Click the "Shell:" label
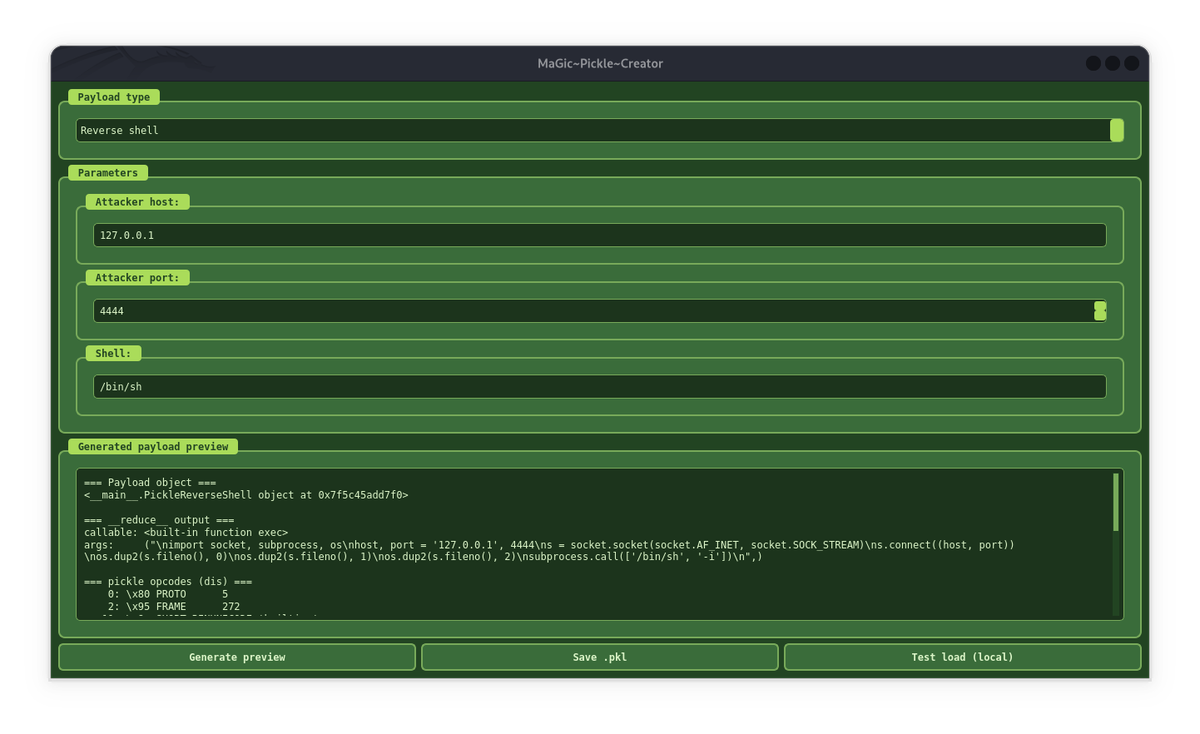 click(x=113, y=353)
